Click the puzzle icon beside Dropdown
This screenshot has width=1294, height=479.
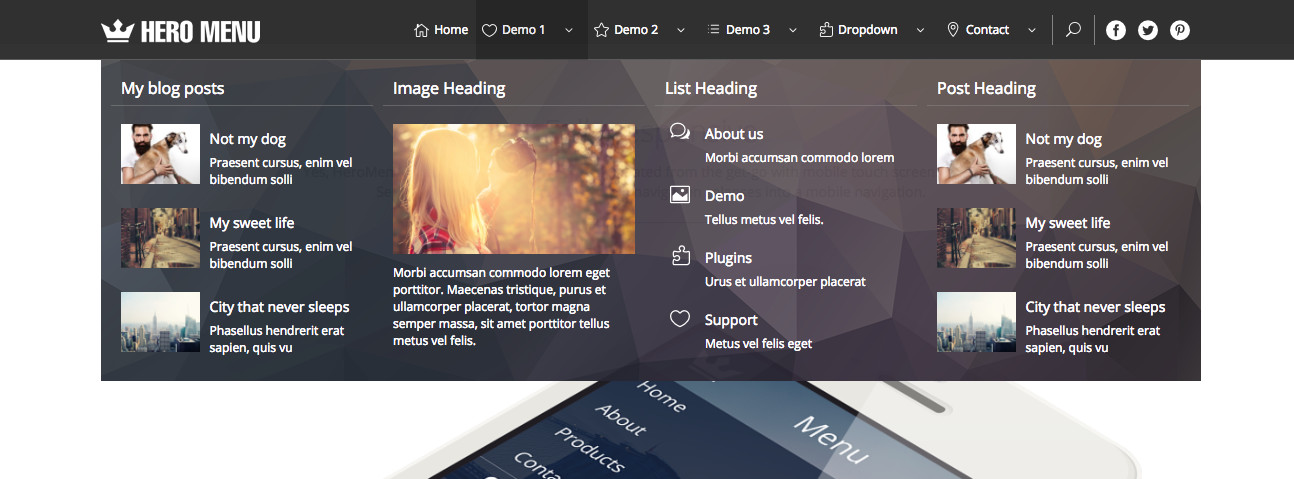click(826, 30)
